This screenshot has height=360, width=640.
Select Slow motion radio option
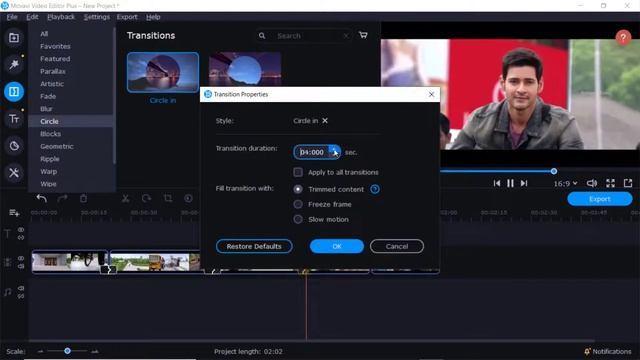[298, 219]
